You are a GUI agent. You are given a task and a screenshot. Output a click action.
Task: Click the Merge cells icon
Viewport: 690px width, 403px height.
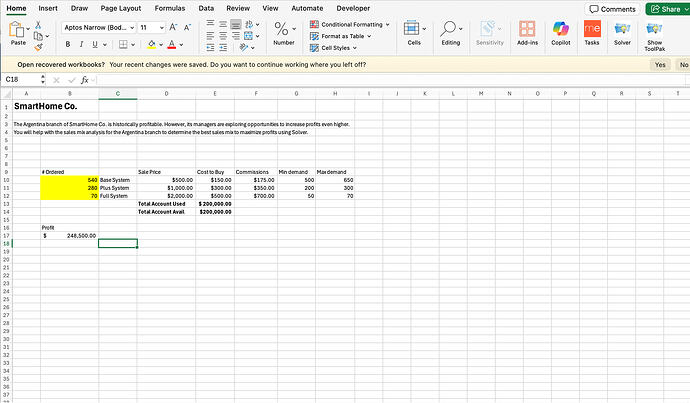click(249, 36)
